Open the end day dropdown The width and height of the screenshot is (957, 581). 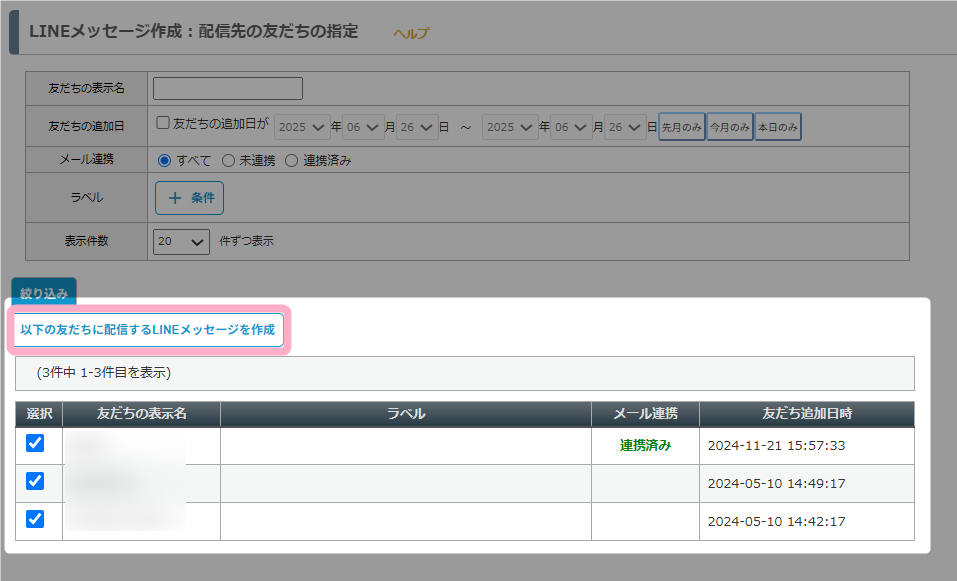[625, 127]
